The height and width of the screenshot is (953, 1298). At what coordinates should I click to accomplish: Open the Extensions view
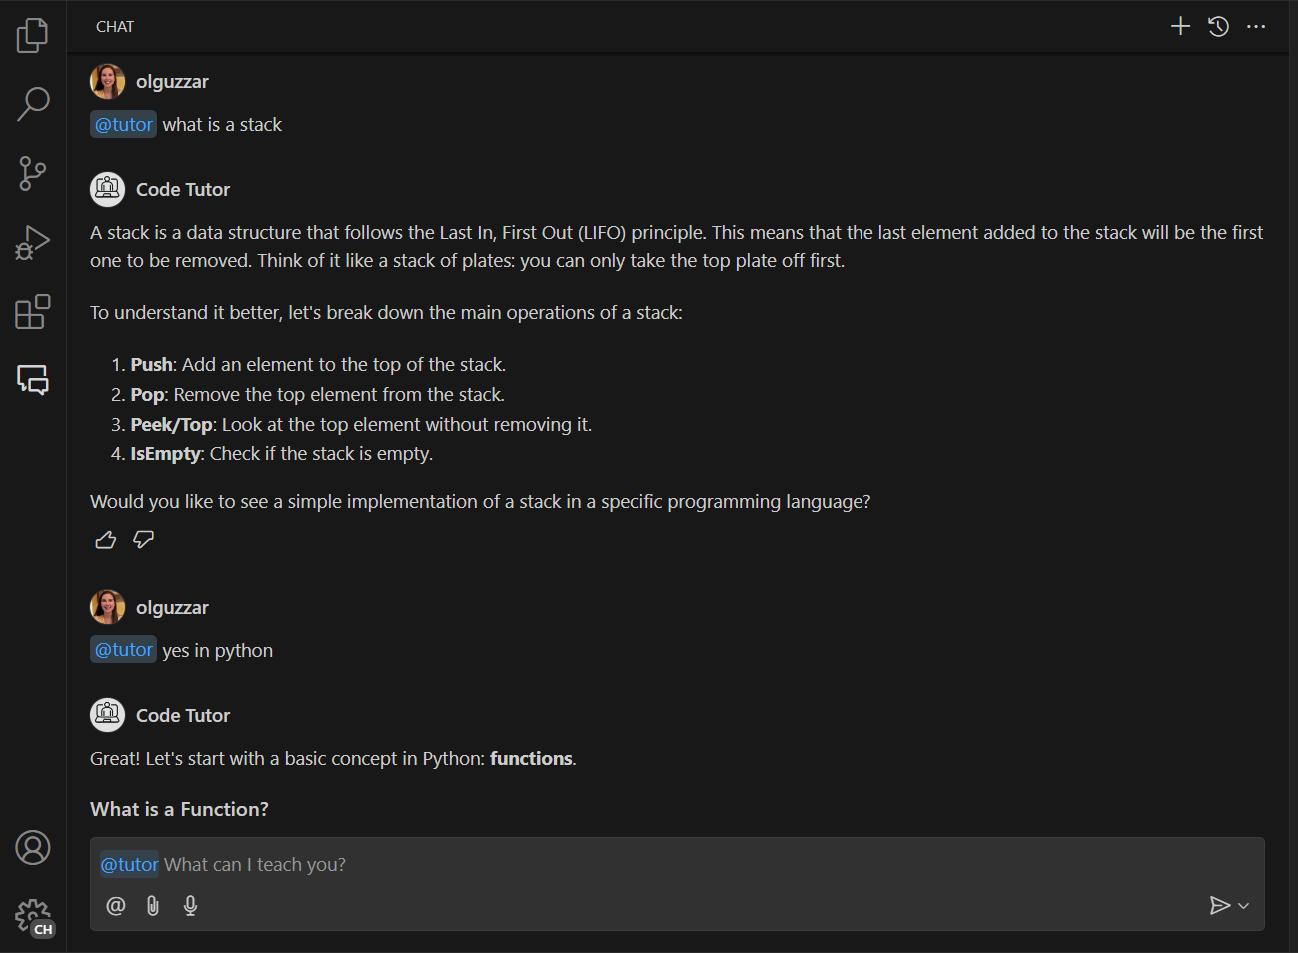click(32, 311)
